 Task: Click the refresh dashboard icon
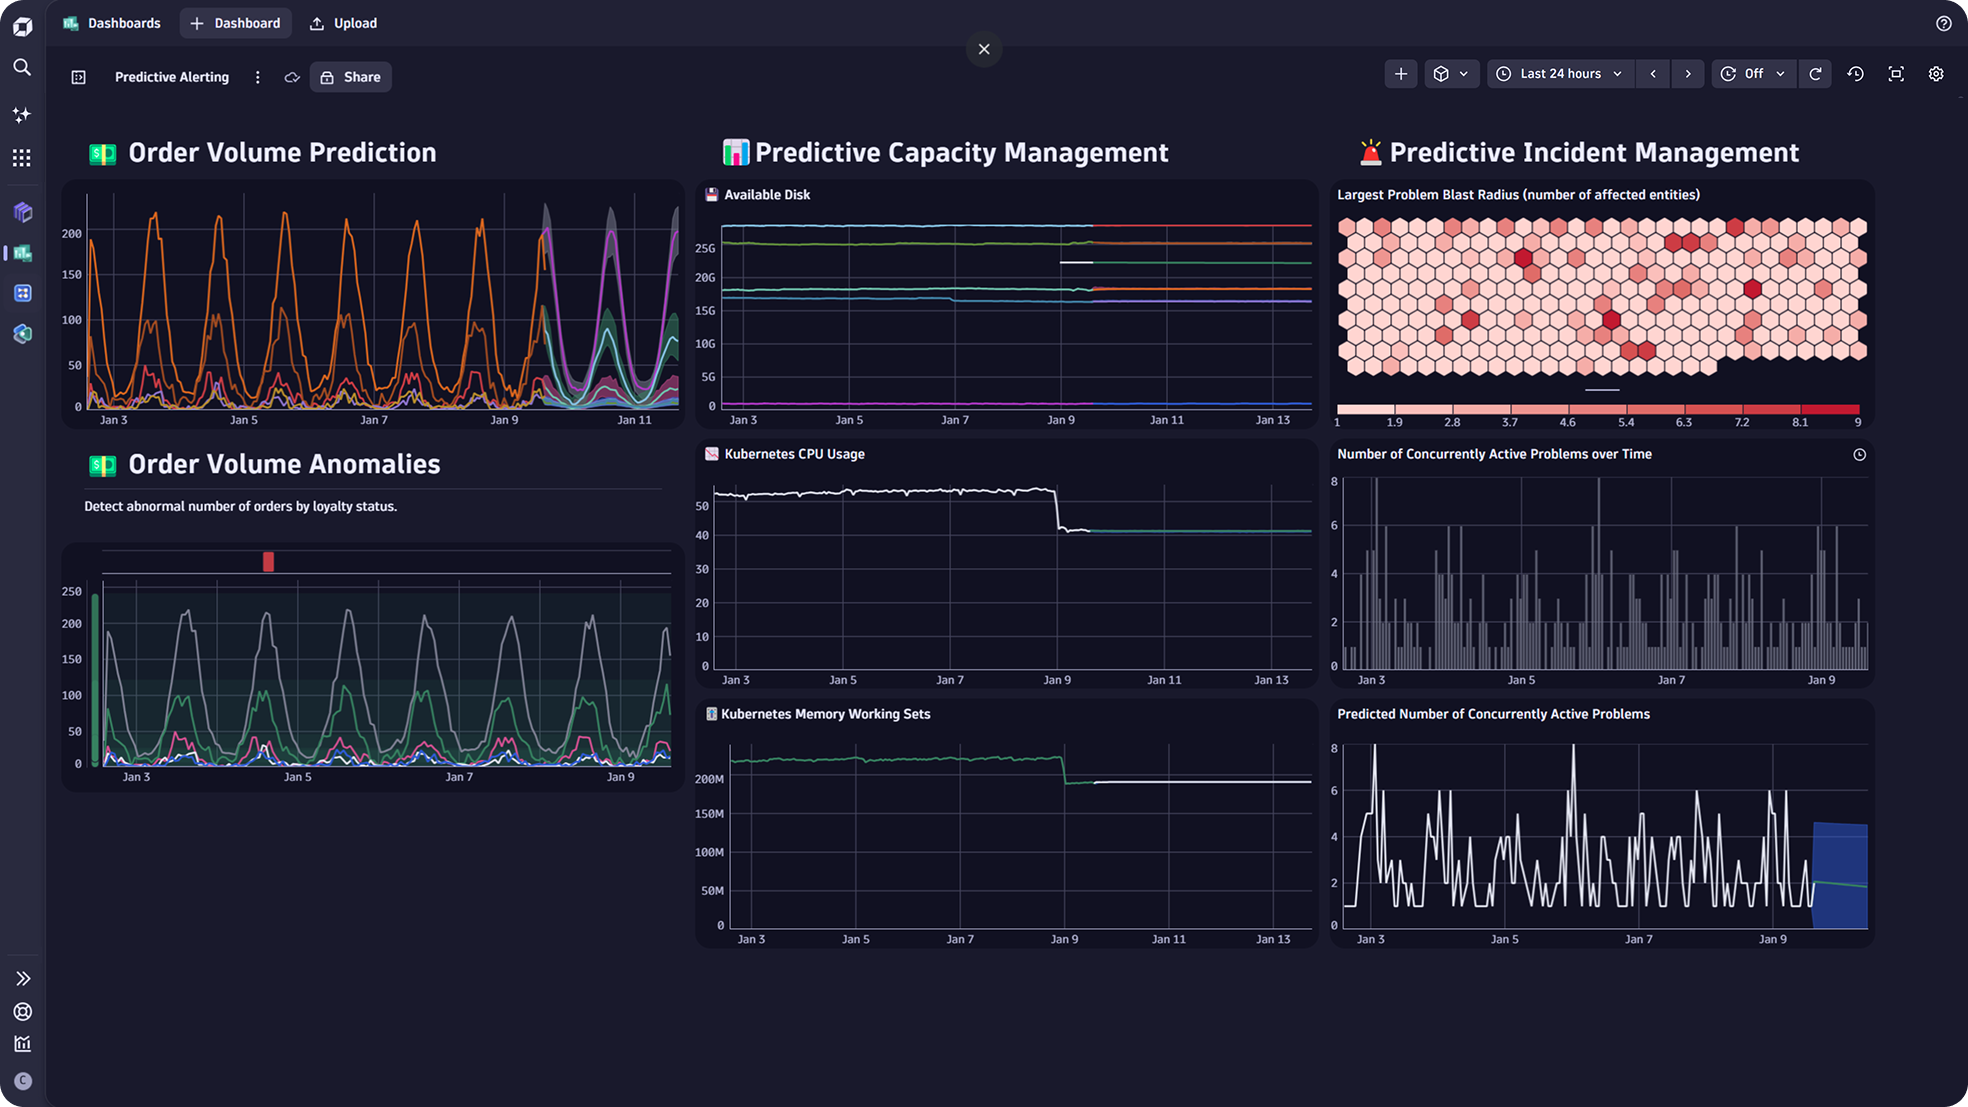click(1815, 74)
